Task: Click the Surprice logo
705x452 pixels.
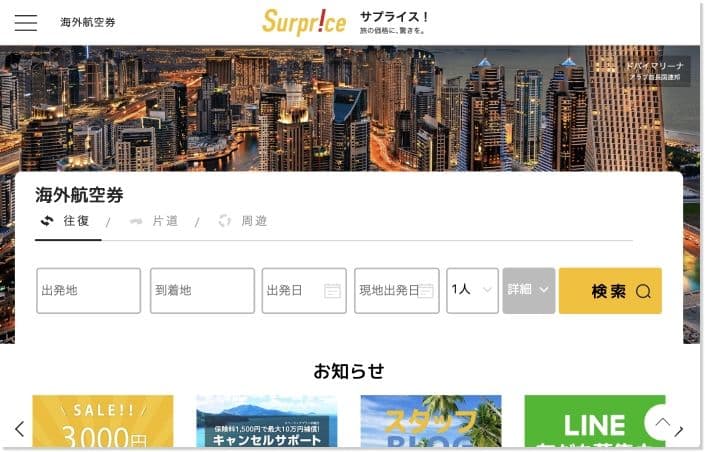Action: click(x=304, y=22)
